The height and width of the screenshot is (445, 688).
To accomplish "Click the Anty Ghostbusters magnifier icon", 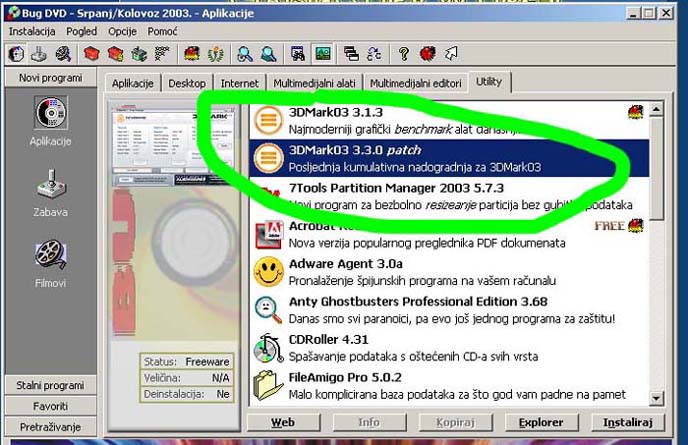I will 268,310.
